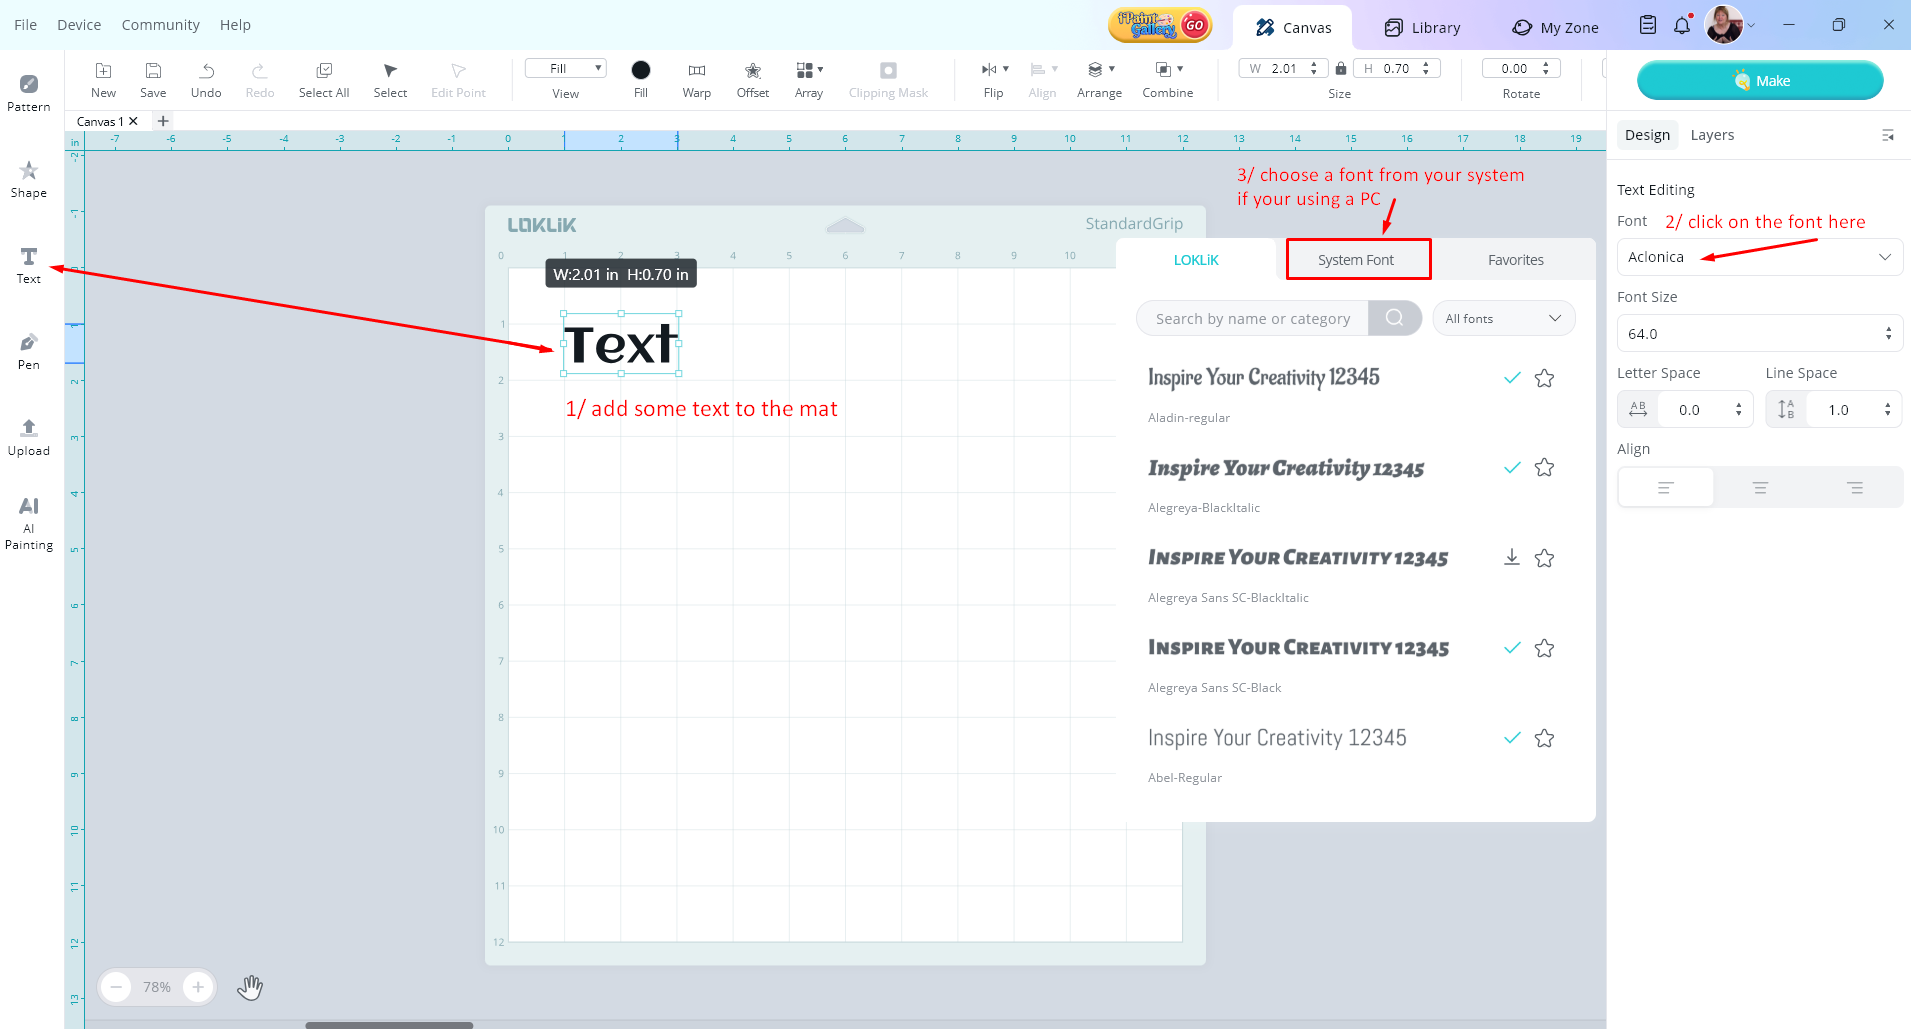Favorite the Aladin-regular font with star
This screenshot has height=1029, width=1911.
pyautogui.click(x=1544, y=378)
